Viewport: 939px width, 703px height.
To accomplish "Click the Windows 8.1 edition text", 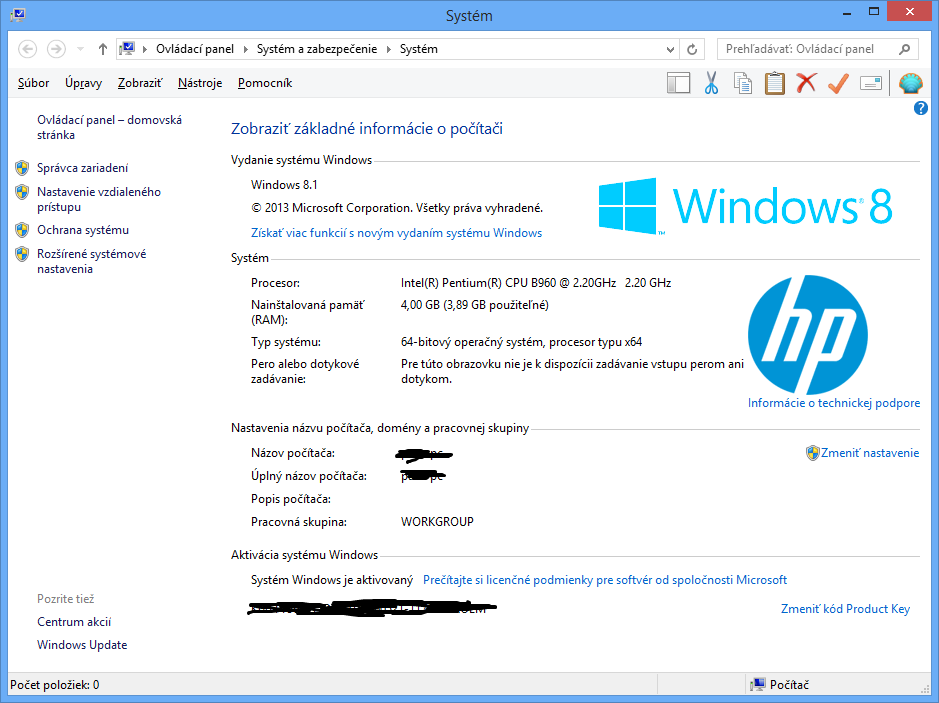I will tap(284, 185).
